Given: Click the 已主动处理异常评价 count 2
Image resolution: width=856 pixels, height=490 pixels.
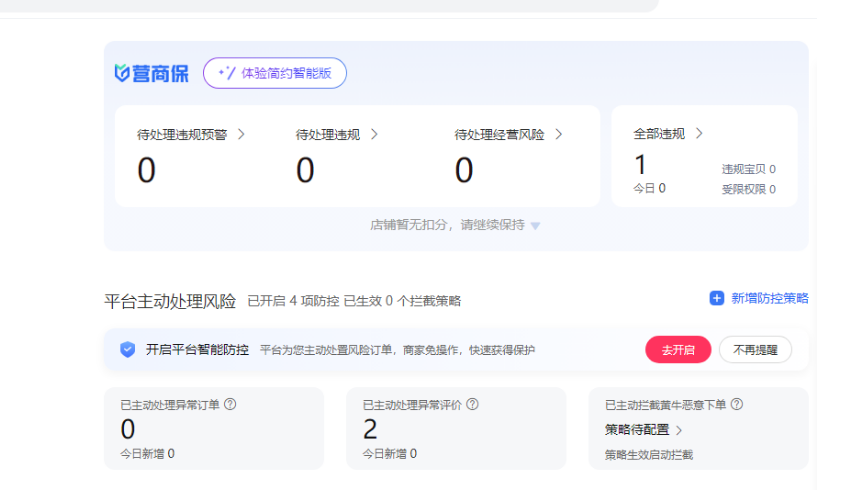Looking at the screenshot, I should coord(370,430).
